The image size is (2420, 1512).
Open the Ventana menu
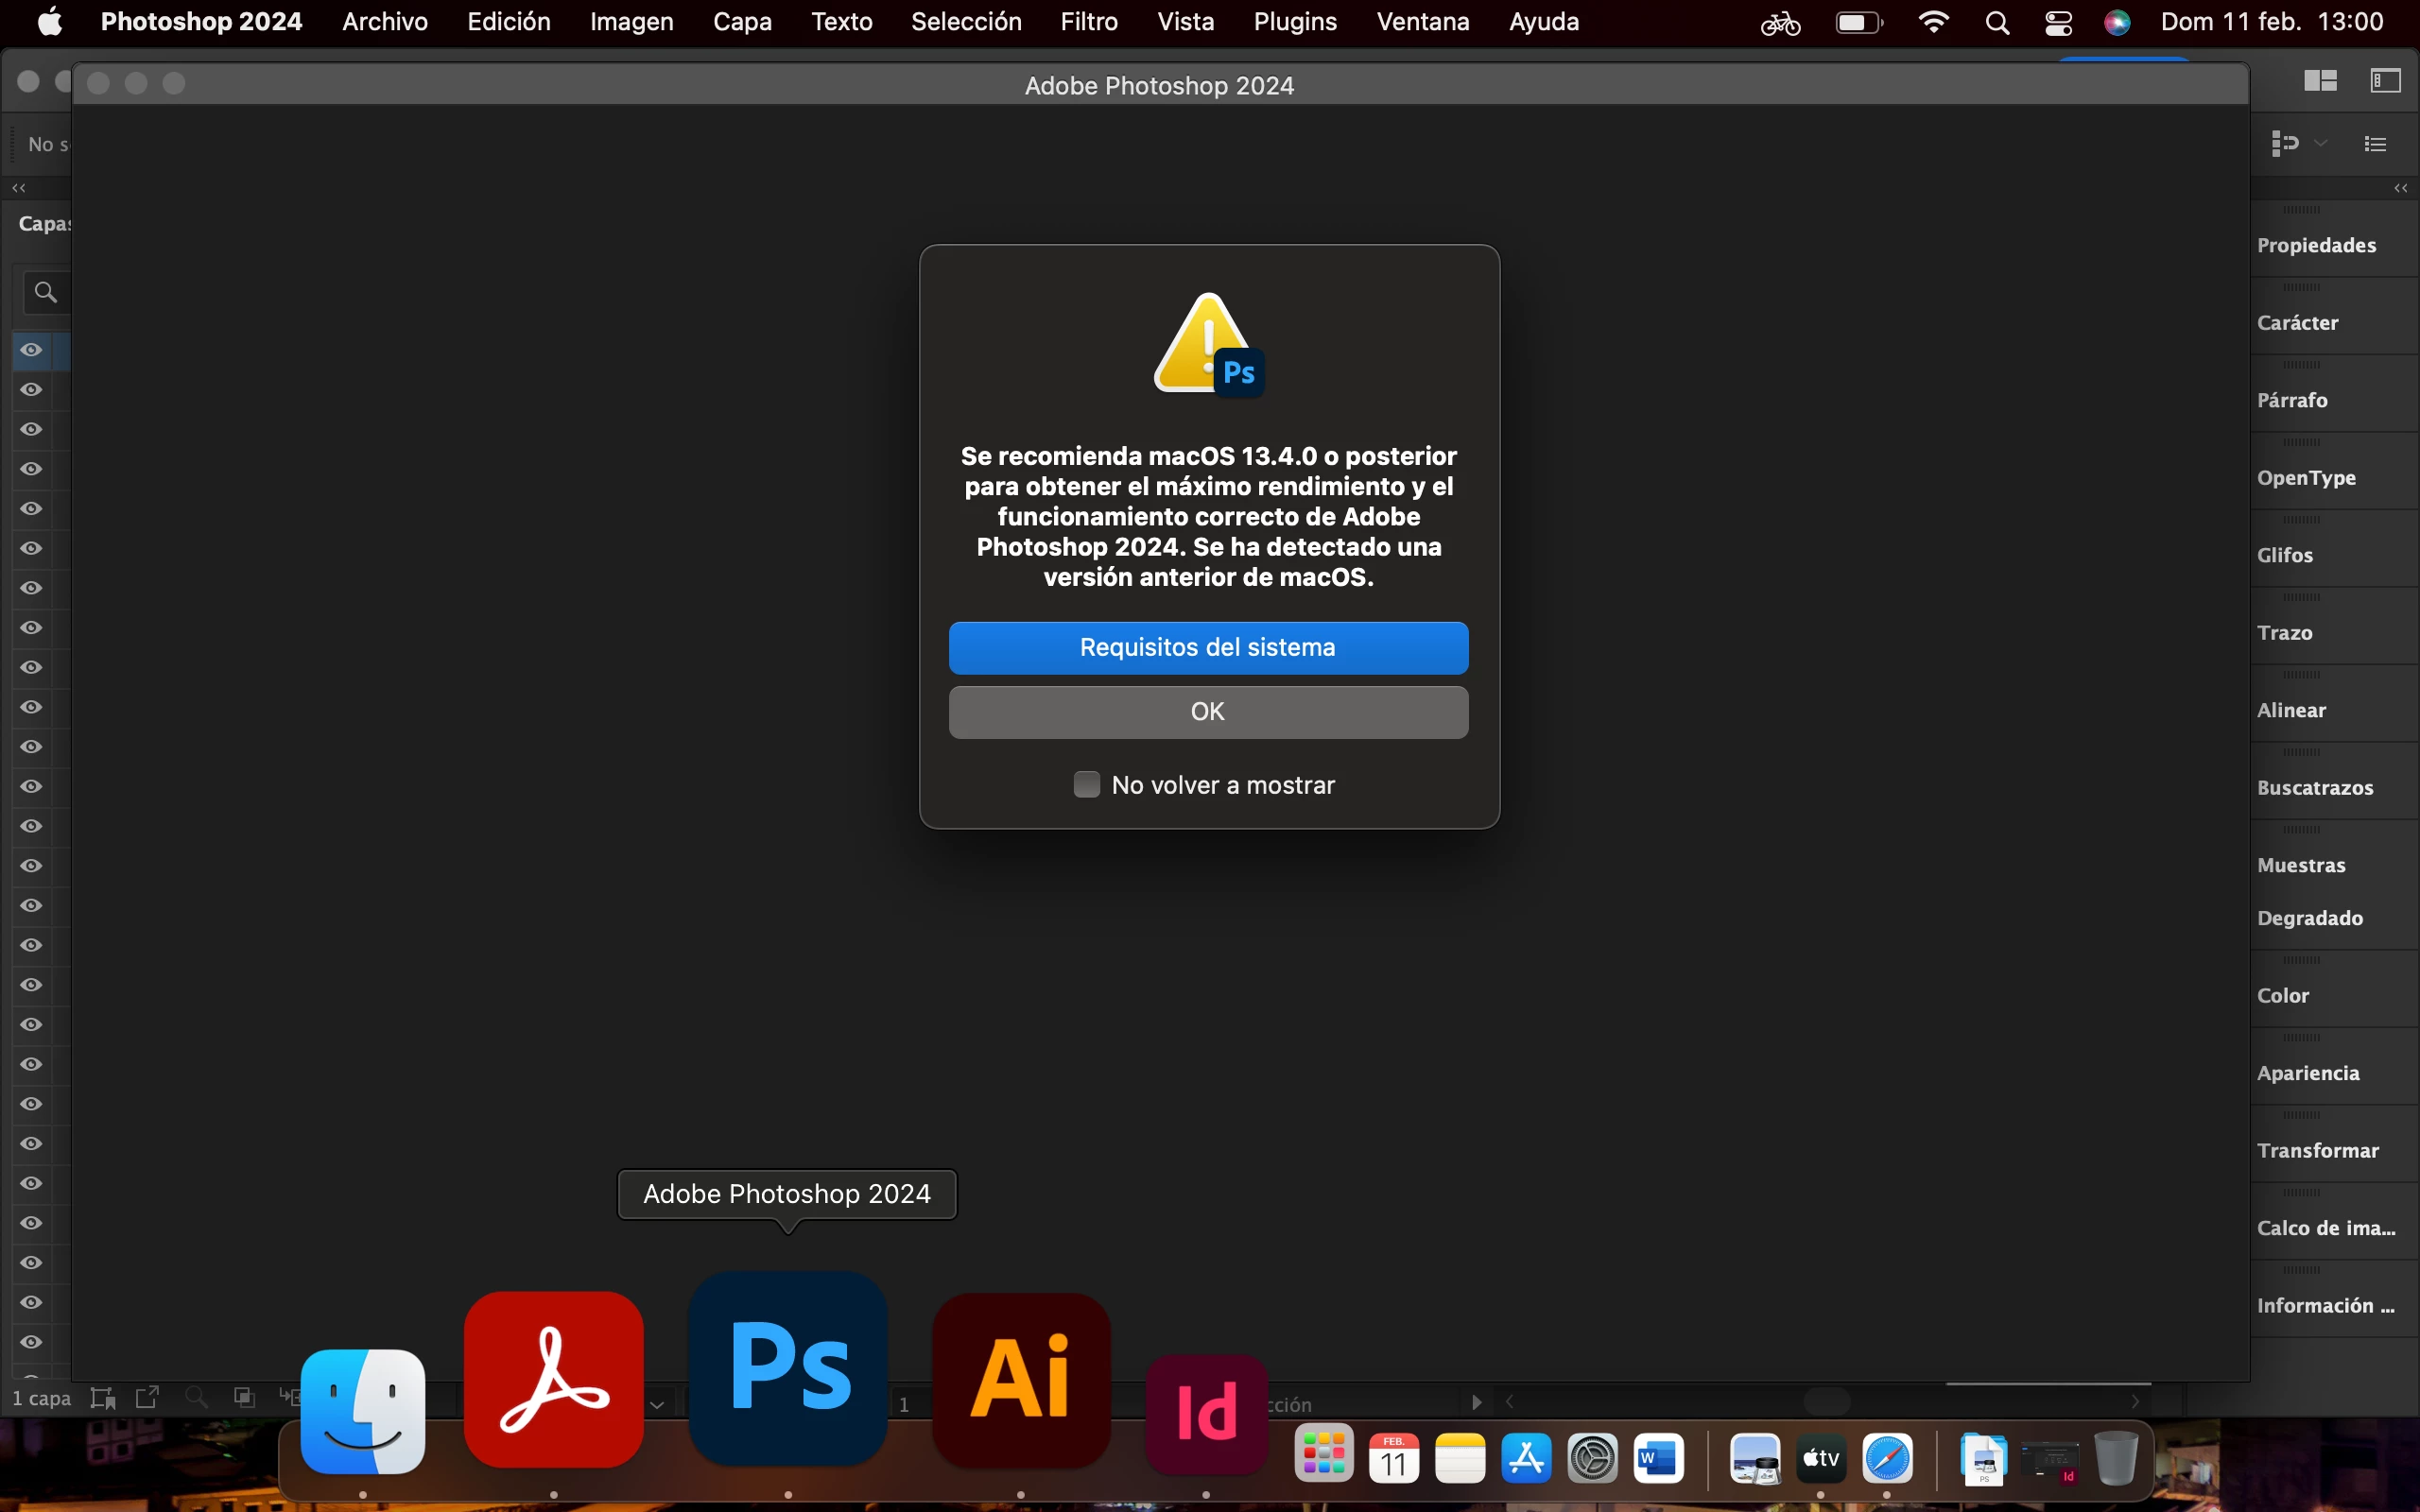(x=1422, y=22)
